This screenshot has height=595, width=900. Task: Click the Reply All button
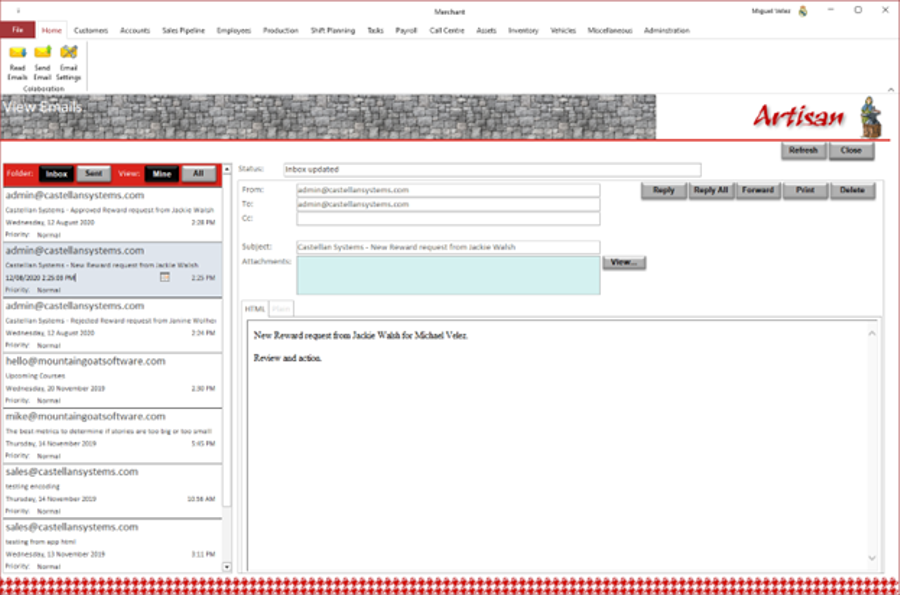coord(711,190)
